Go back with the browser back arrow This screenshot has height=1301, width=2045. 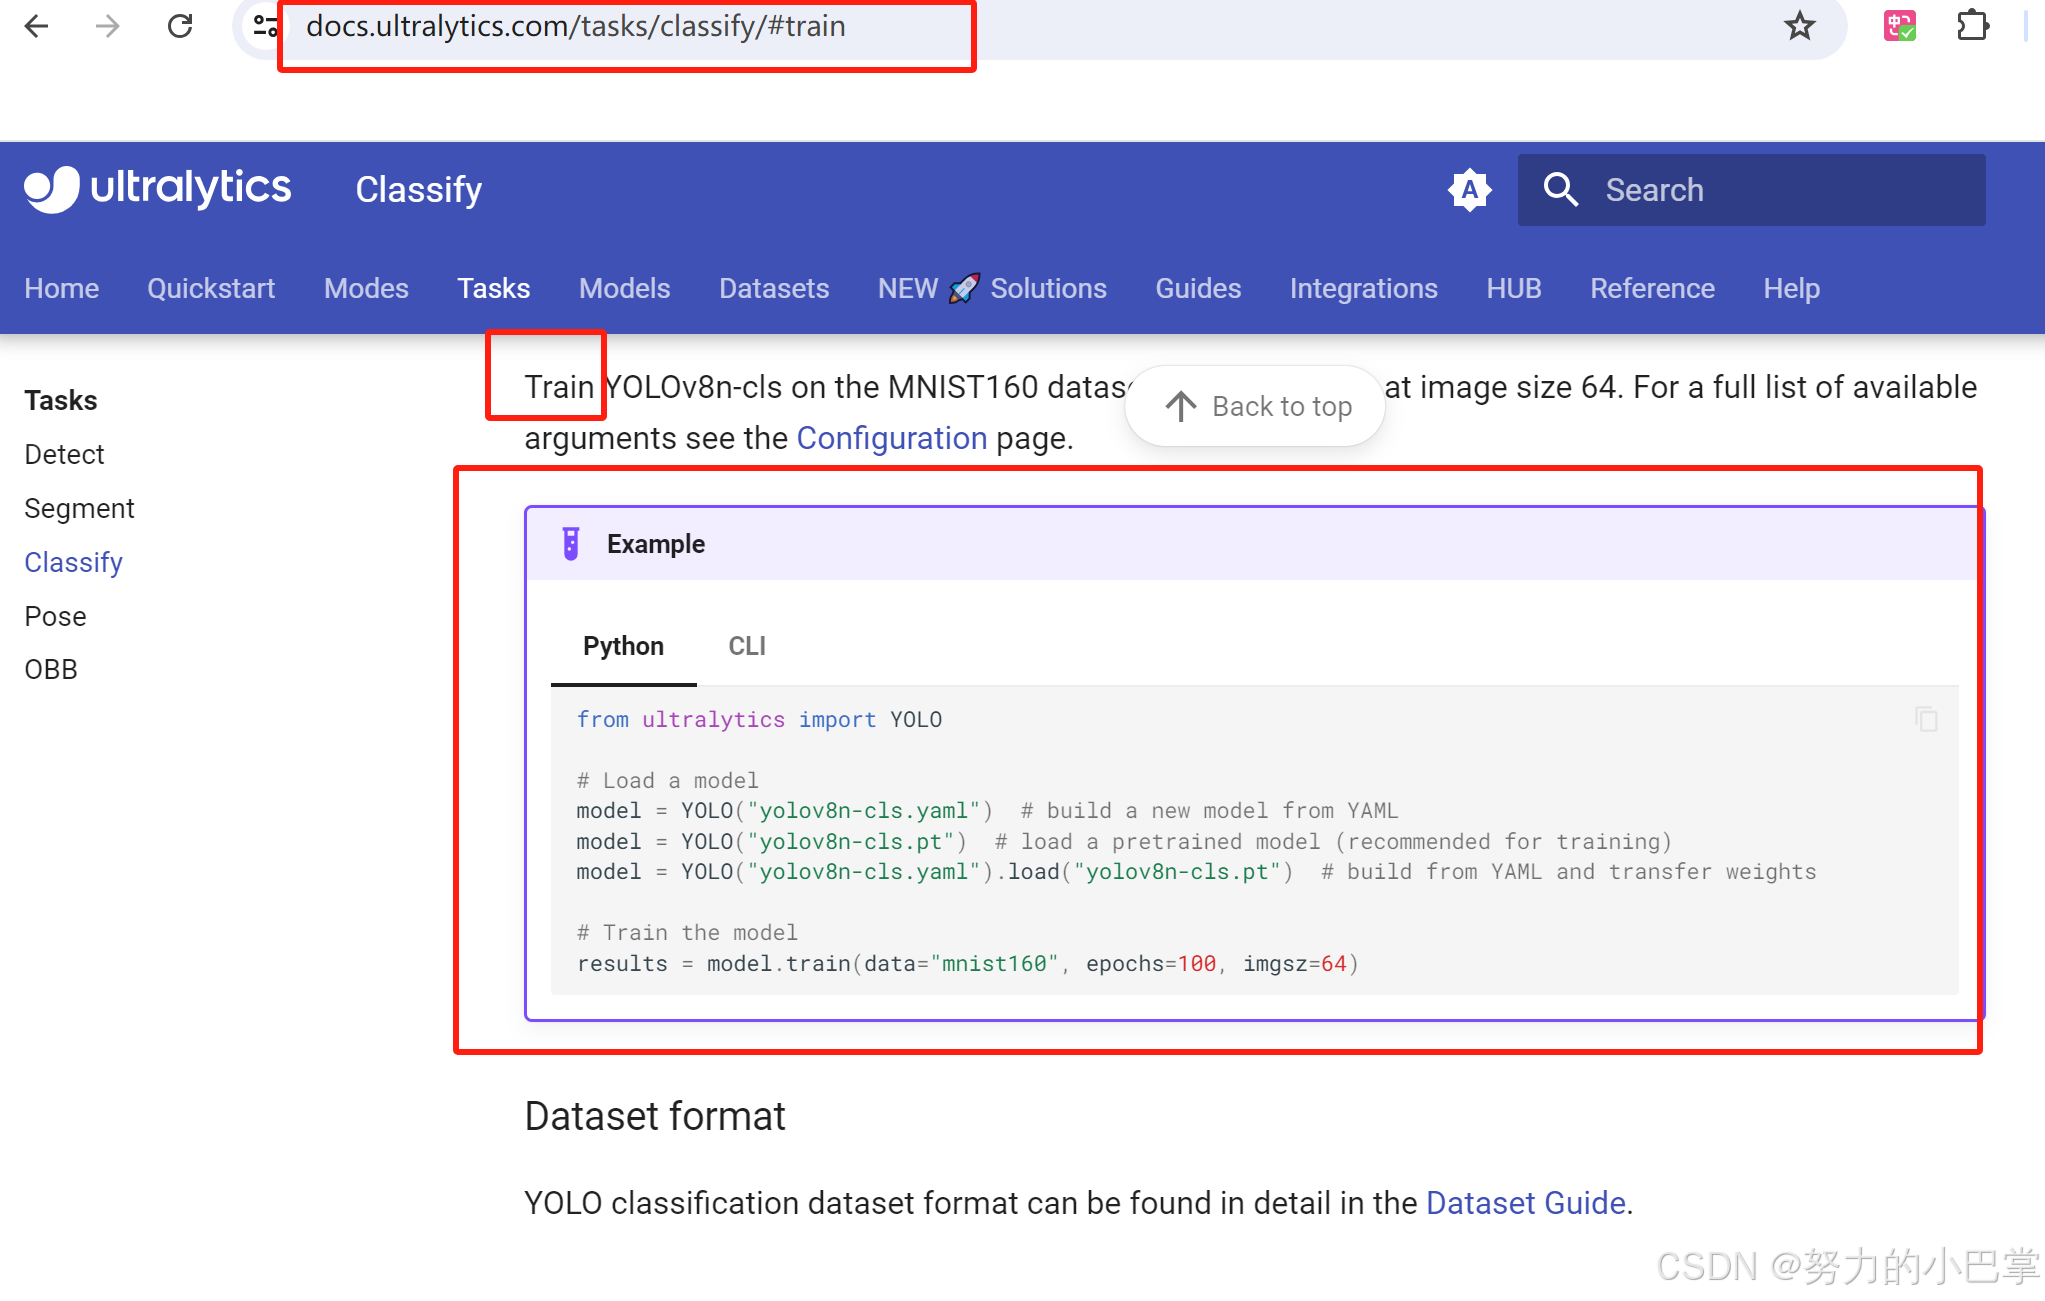[36, 26]
